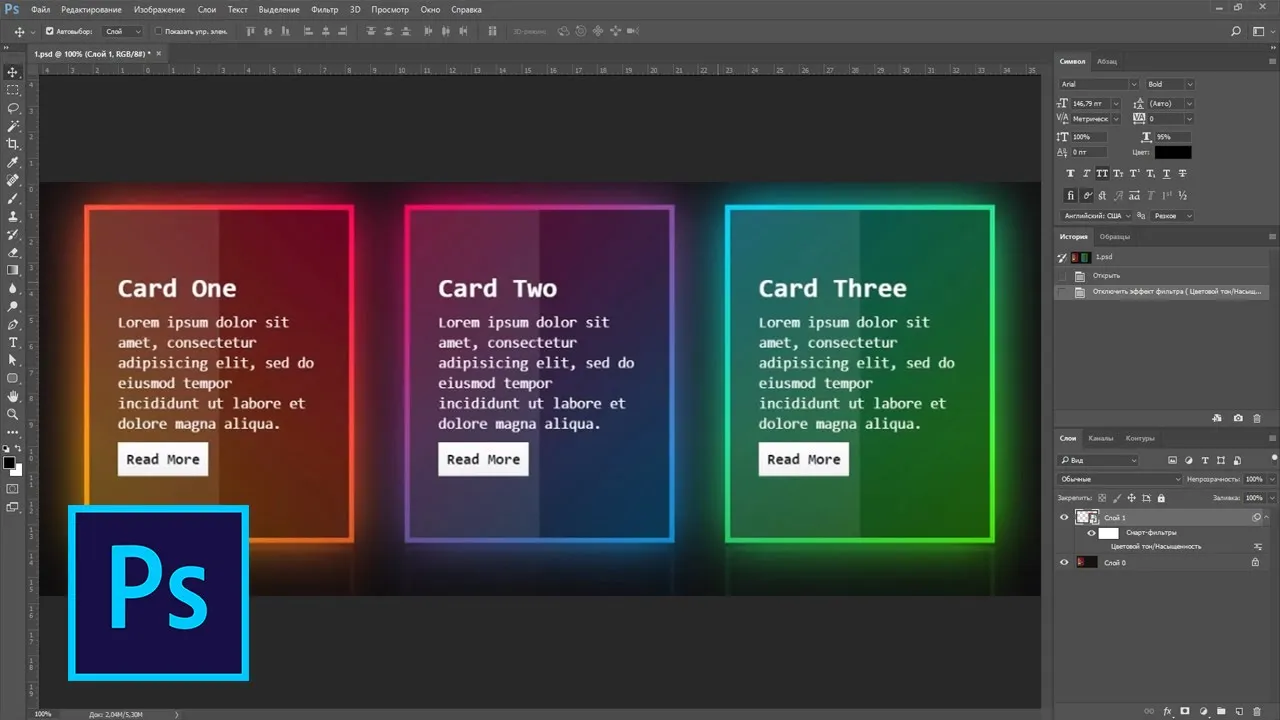The image size is (1280, 720).
Task: Create a new layer group
Action: pyautogui.click(x=1220, y=711)
